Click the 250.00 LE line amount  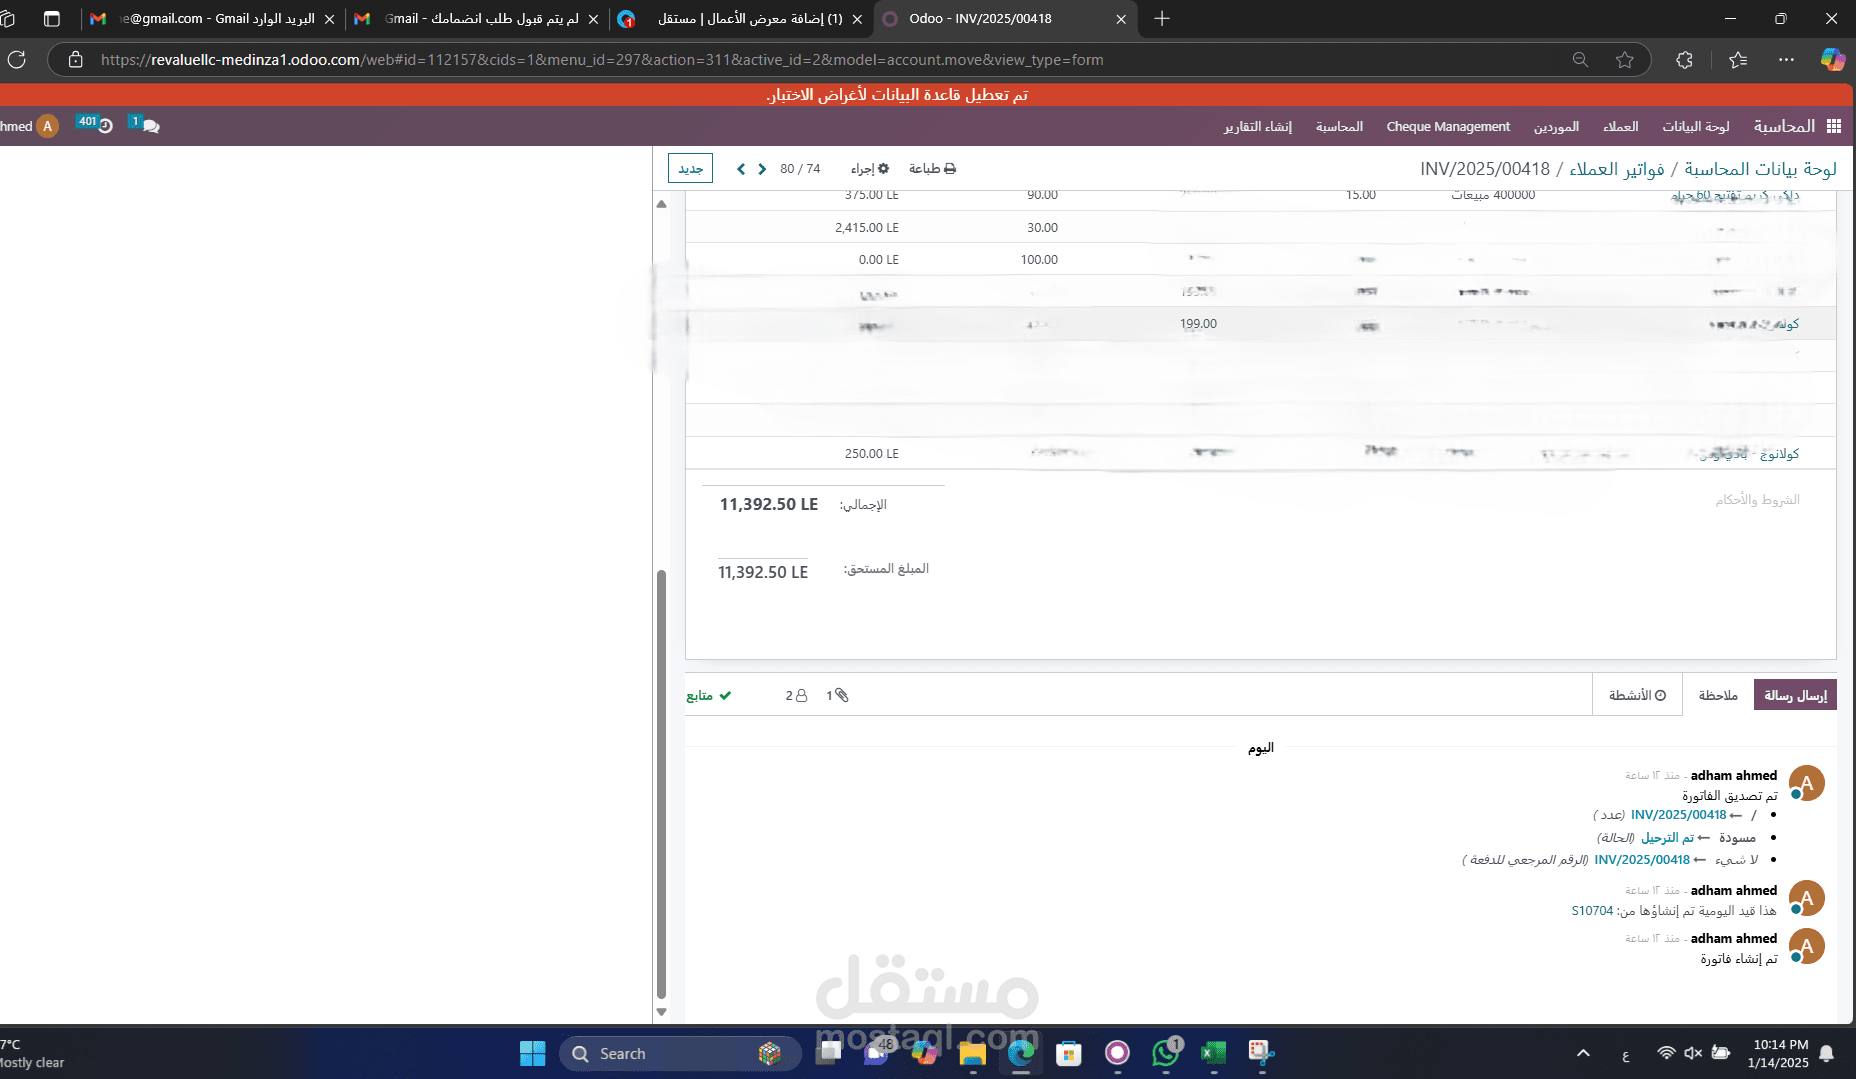click(871, 454)
